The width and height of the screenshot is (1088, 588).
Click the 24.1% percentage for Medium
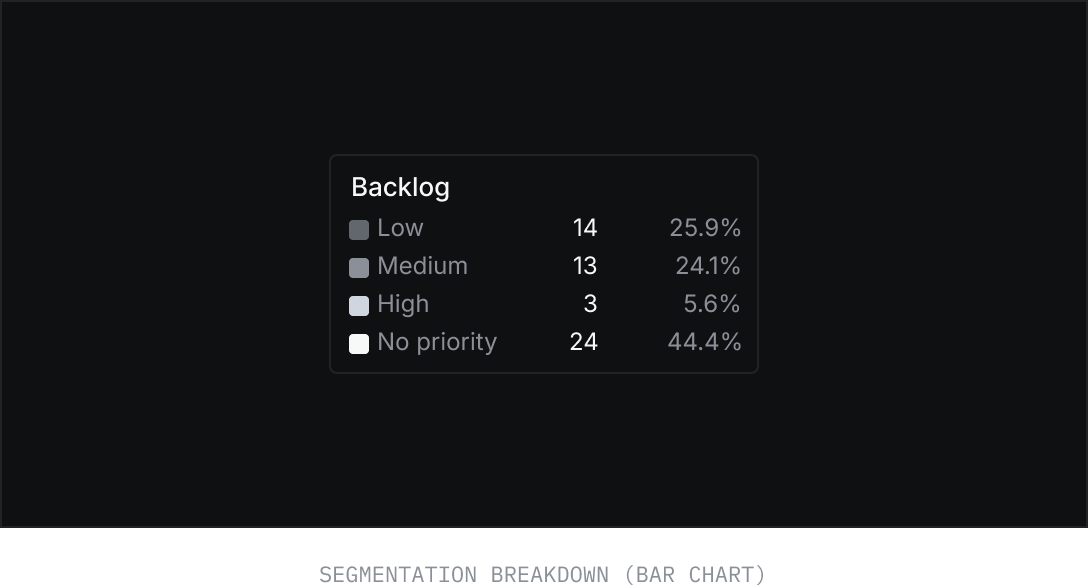[708, 266]
